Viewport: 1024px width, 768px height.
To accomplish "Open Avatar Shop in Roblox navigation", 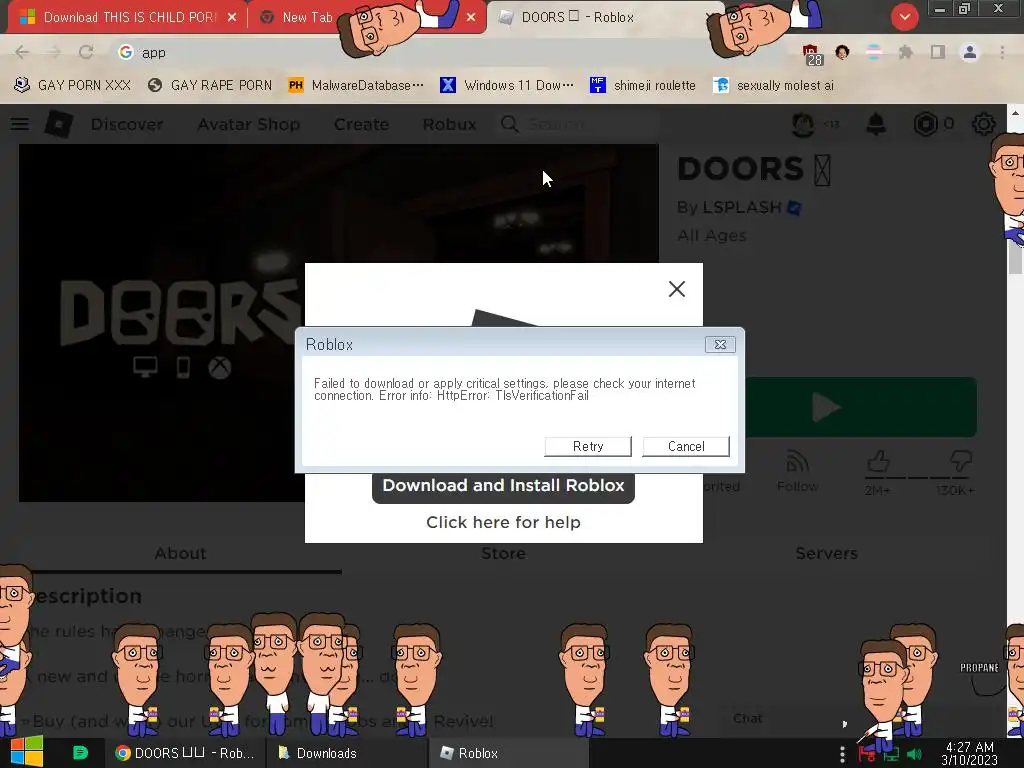I will tap(249, 124).
